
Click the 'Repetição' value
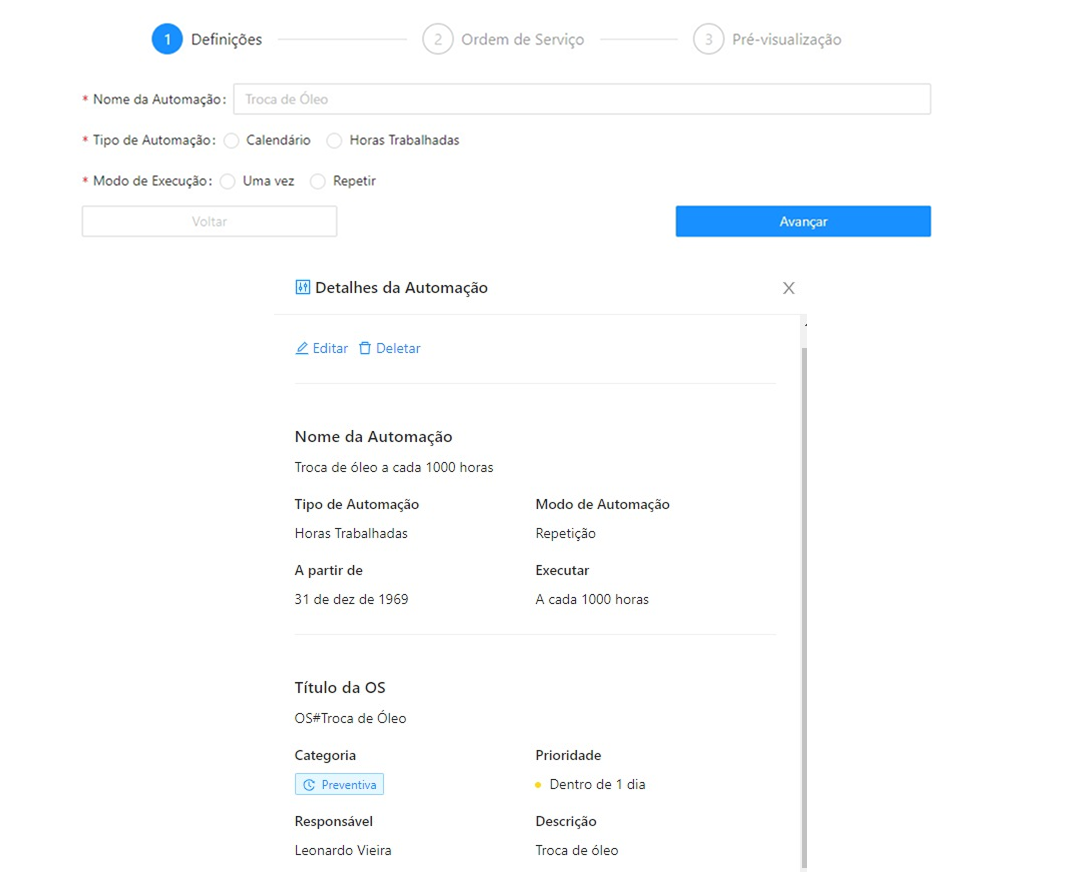565,533
